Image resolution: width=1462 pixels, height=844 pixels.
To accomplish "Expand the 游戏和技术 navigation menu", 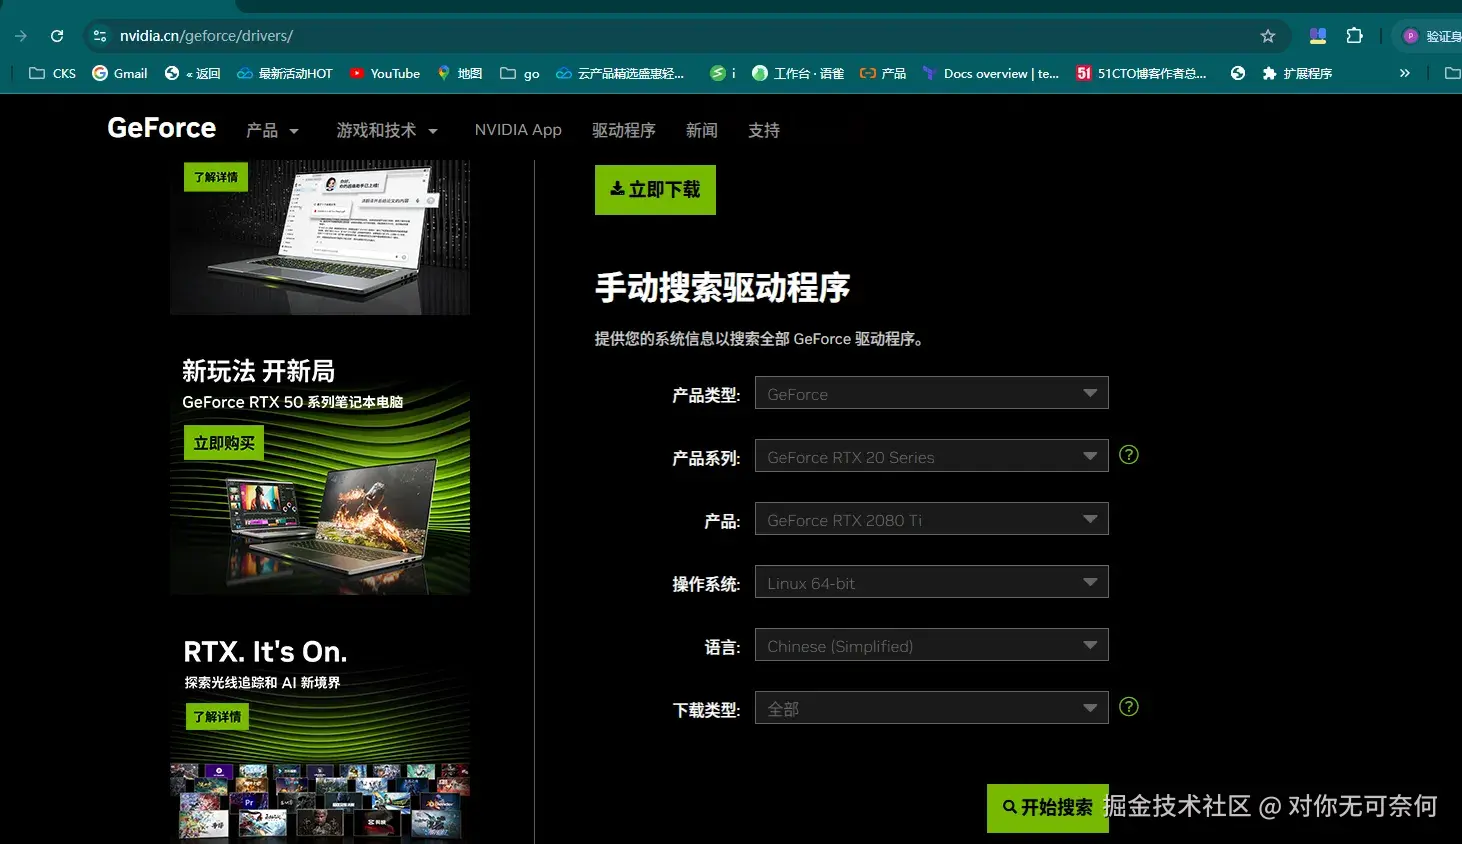I will (387, 130).
